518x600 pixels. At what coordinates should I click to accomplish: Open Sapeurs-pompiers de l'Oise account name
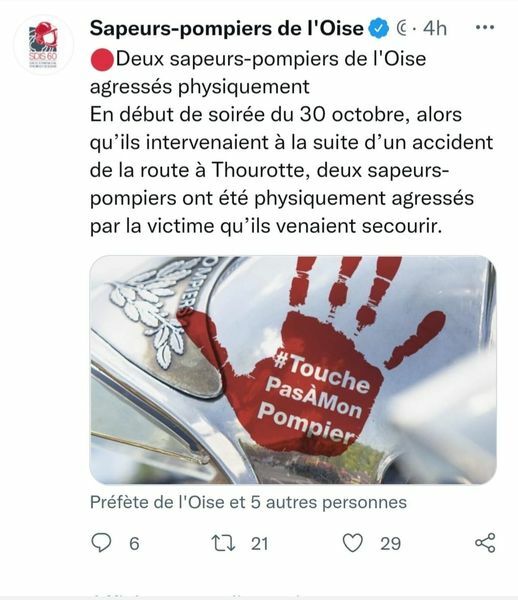pos(226,28)
